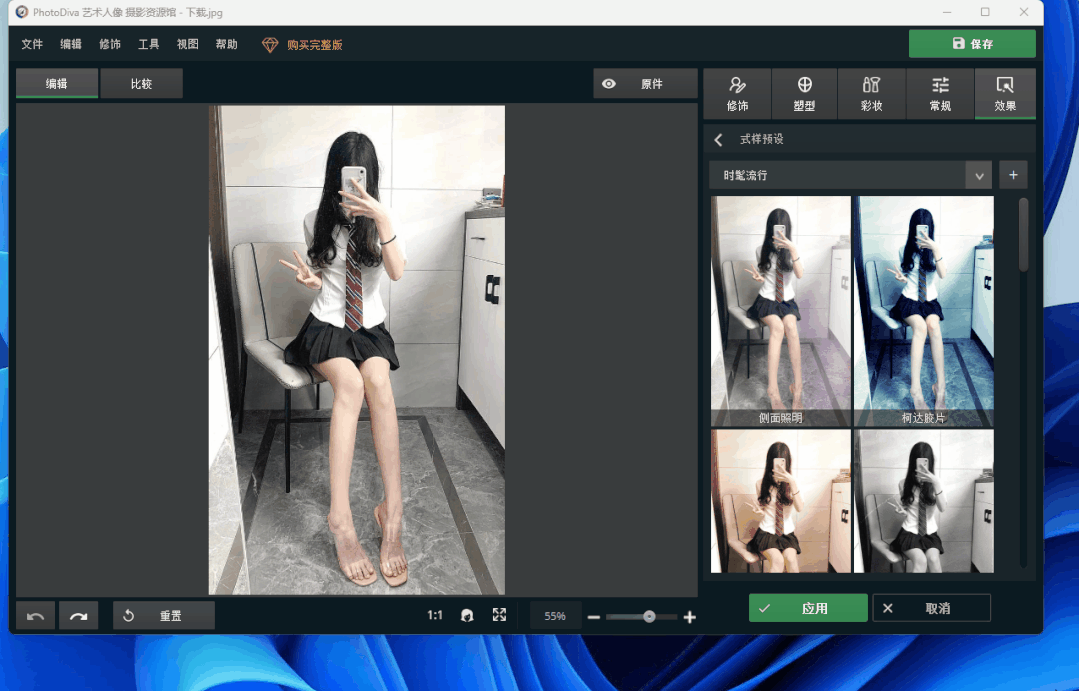Image resolution: width=1079 pixels, height=691 pixels.
Task: Click the green 应用 button
Action: pyautogui.click(x=808, y=608)
